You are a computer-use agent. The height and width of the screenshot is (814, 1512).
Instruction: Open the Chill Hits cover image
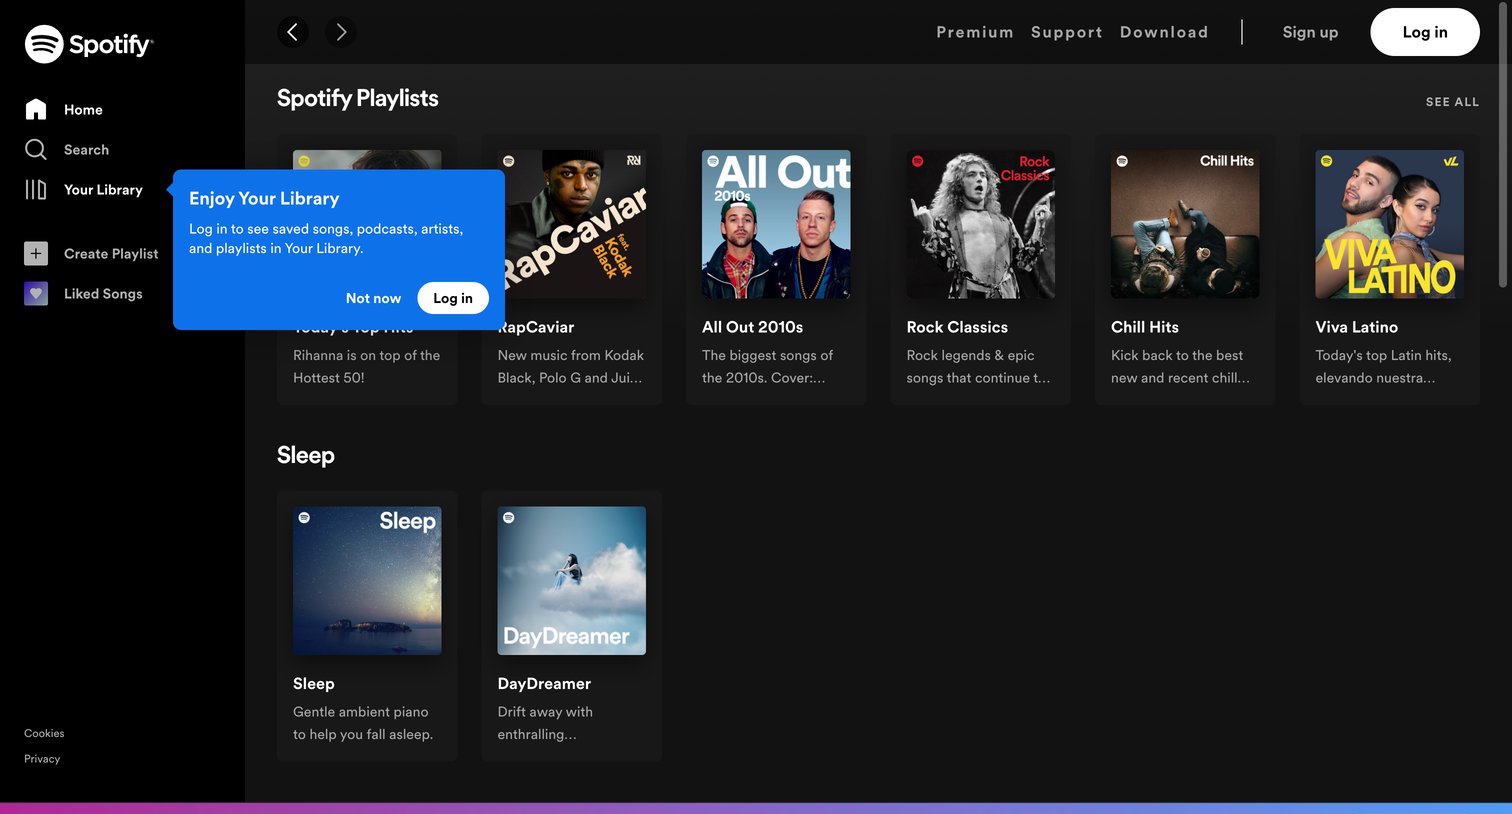pos(1185,224)
